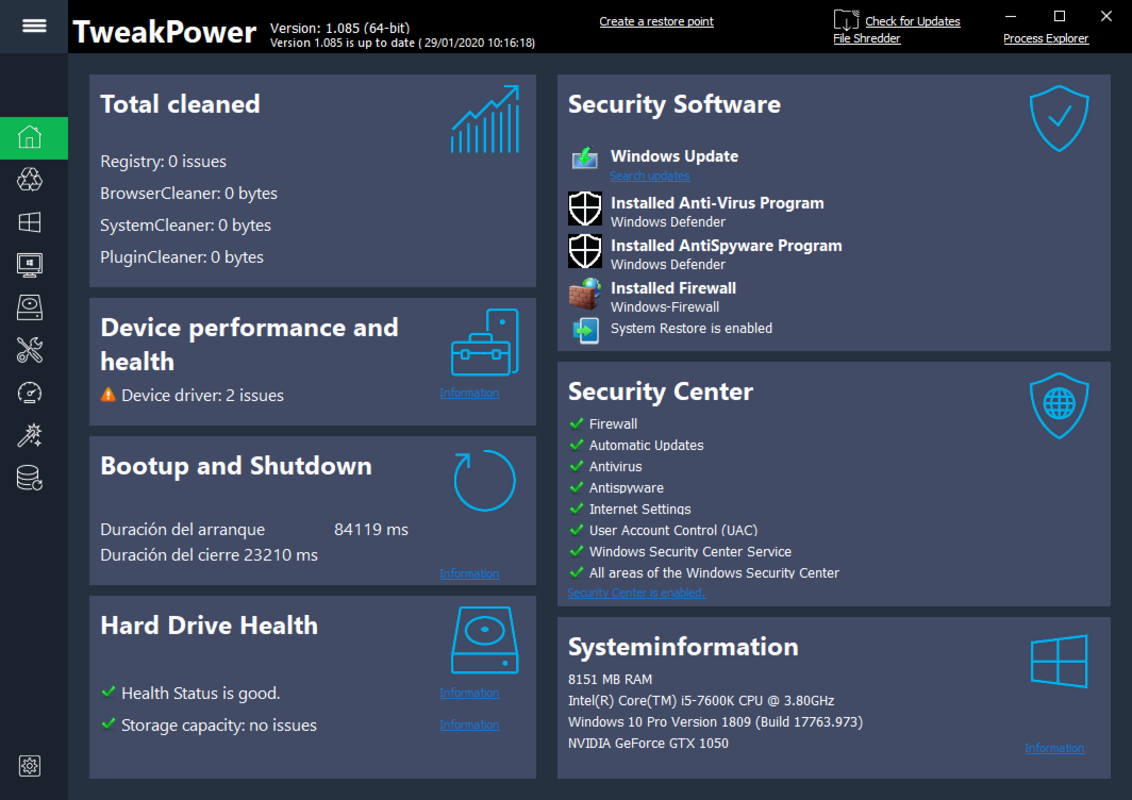The image size is (1132, 800).
Task: Open the monitor system sidebar icon
Action: click(30, 265)
